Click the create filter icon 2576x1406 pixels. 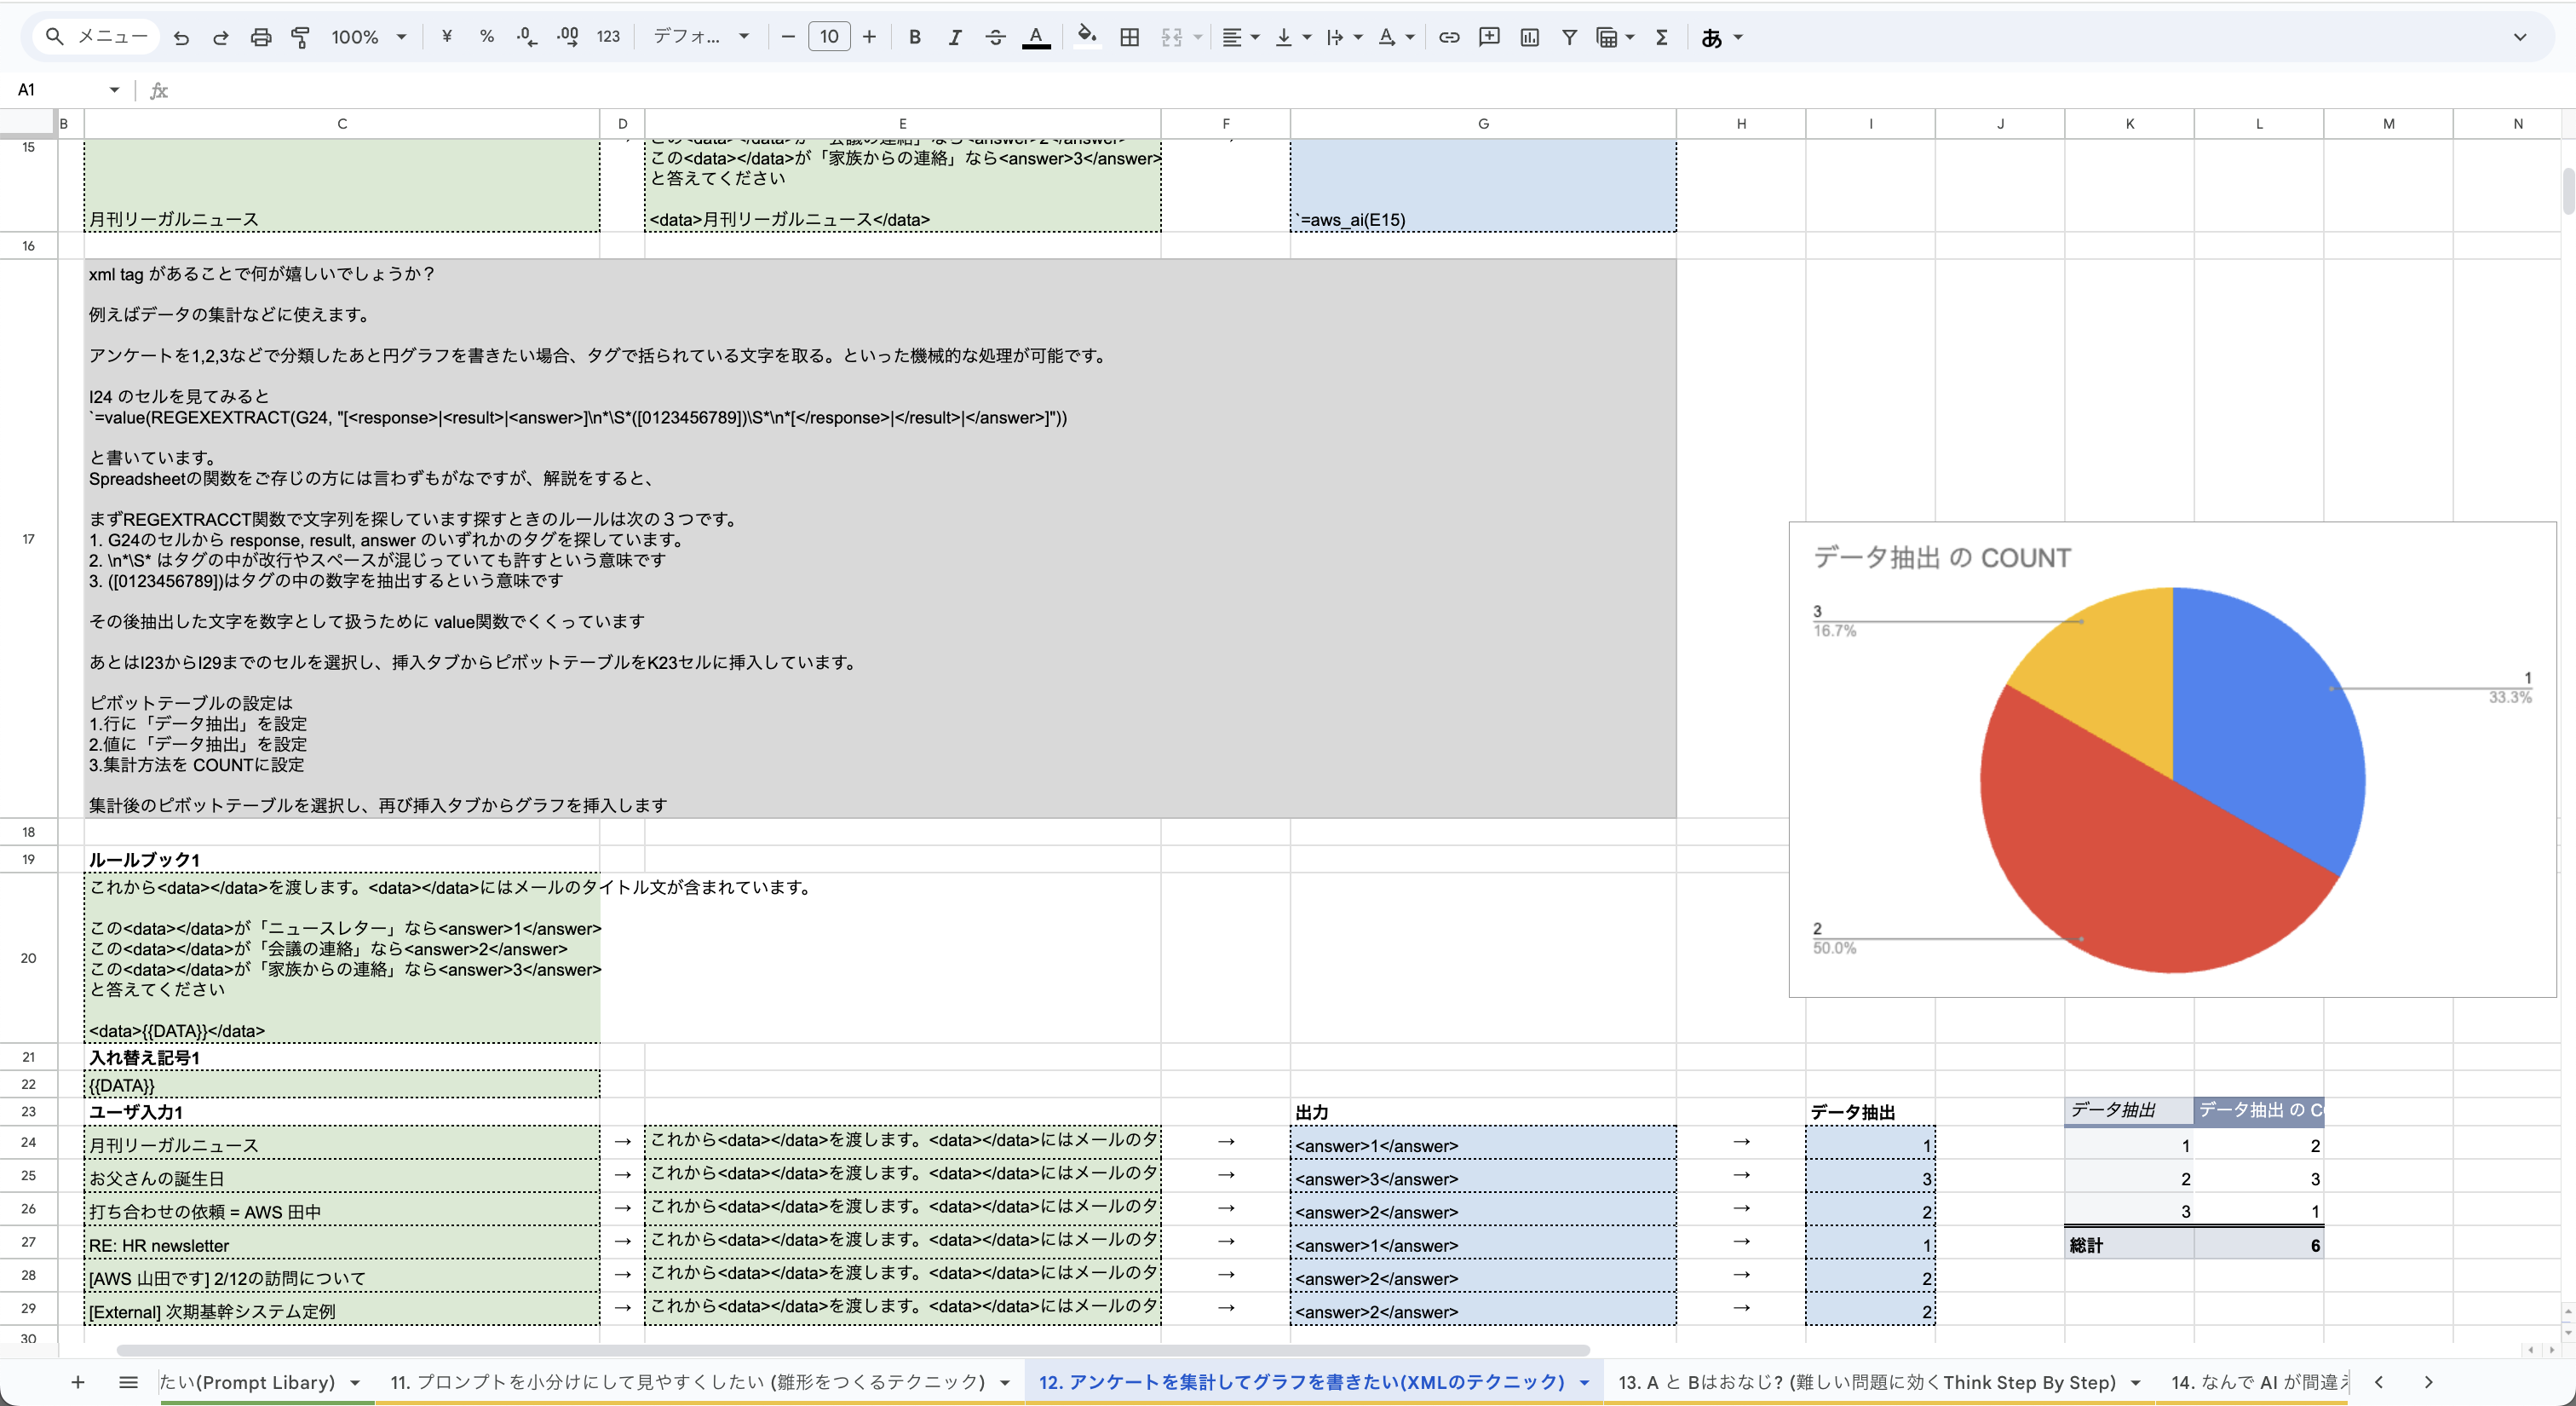(x=1569, y=37)
